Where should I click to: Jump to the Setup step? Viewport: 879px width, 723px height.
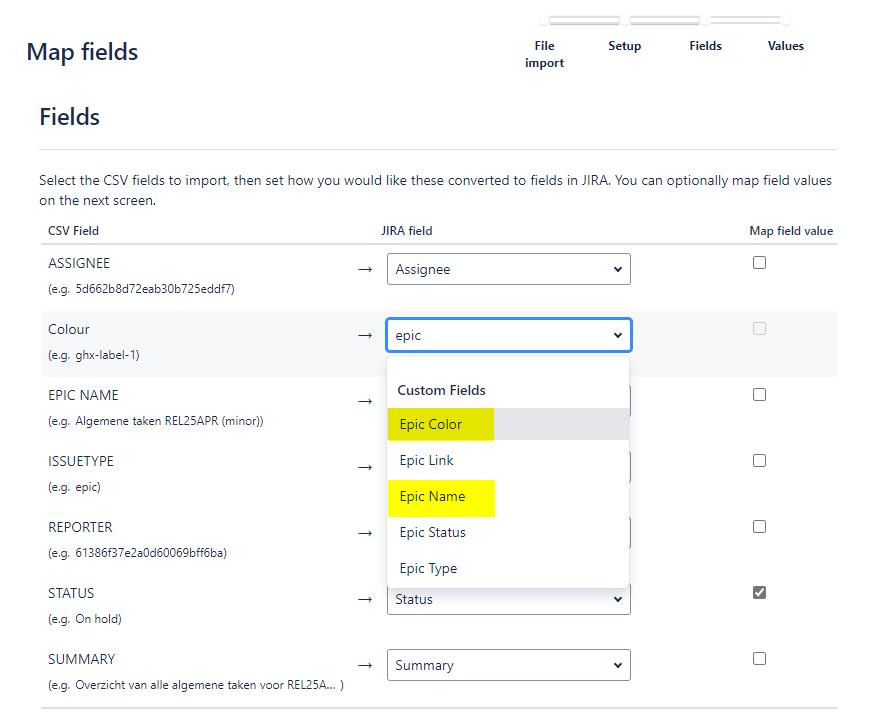[624, 46]
